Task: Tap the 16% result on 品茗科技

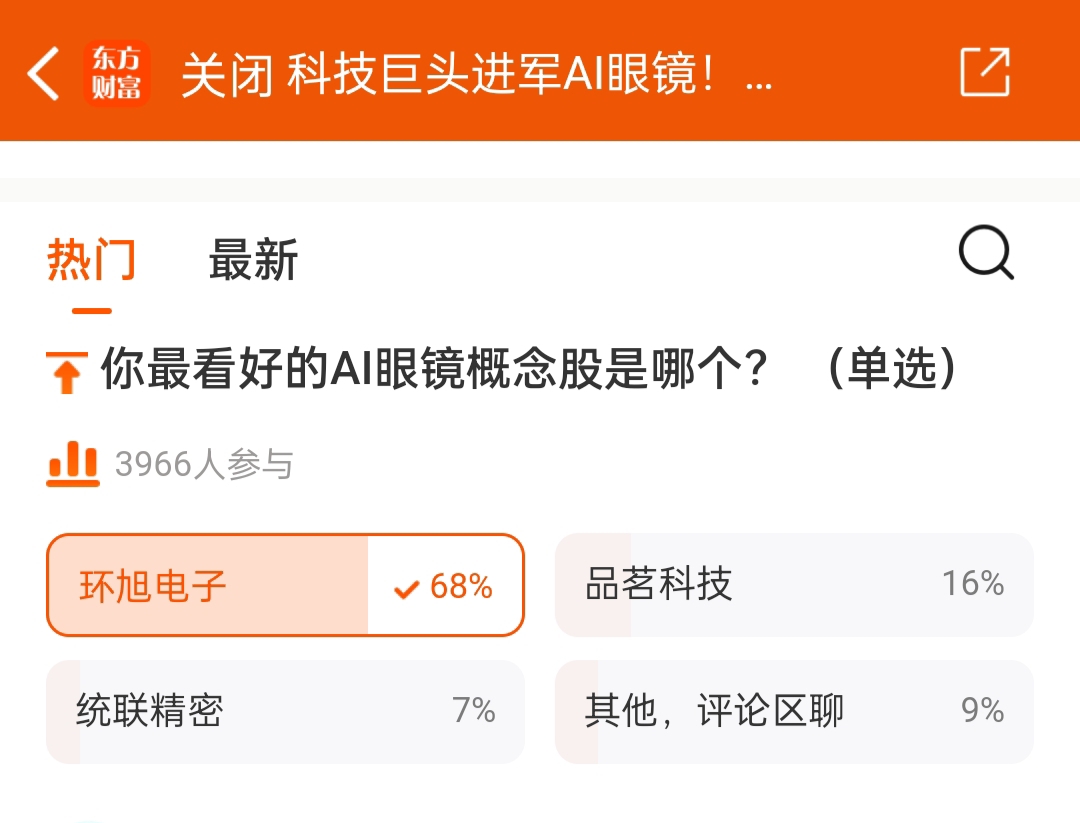Action: (x=972, y=584)
